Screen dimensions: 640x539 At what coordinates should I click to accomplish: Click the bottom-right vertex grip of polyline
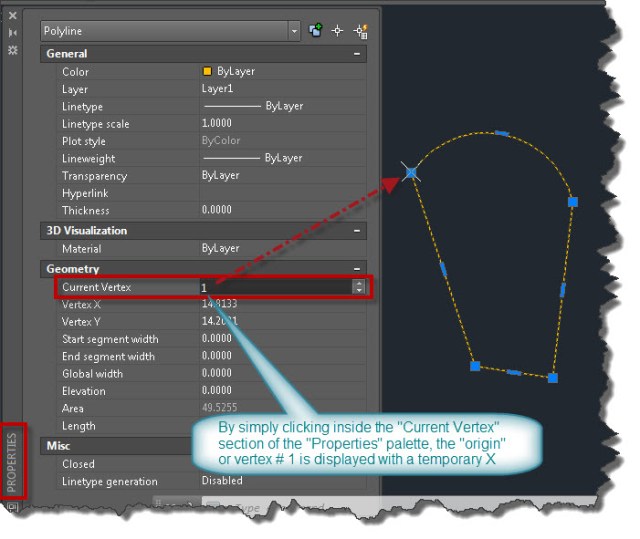coord(553,378)
